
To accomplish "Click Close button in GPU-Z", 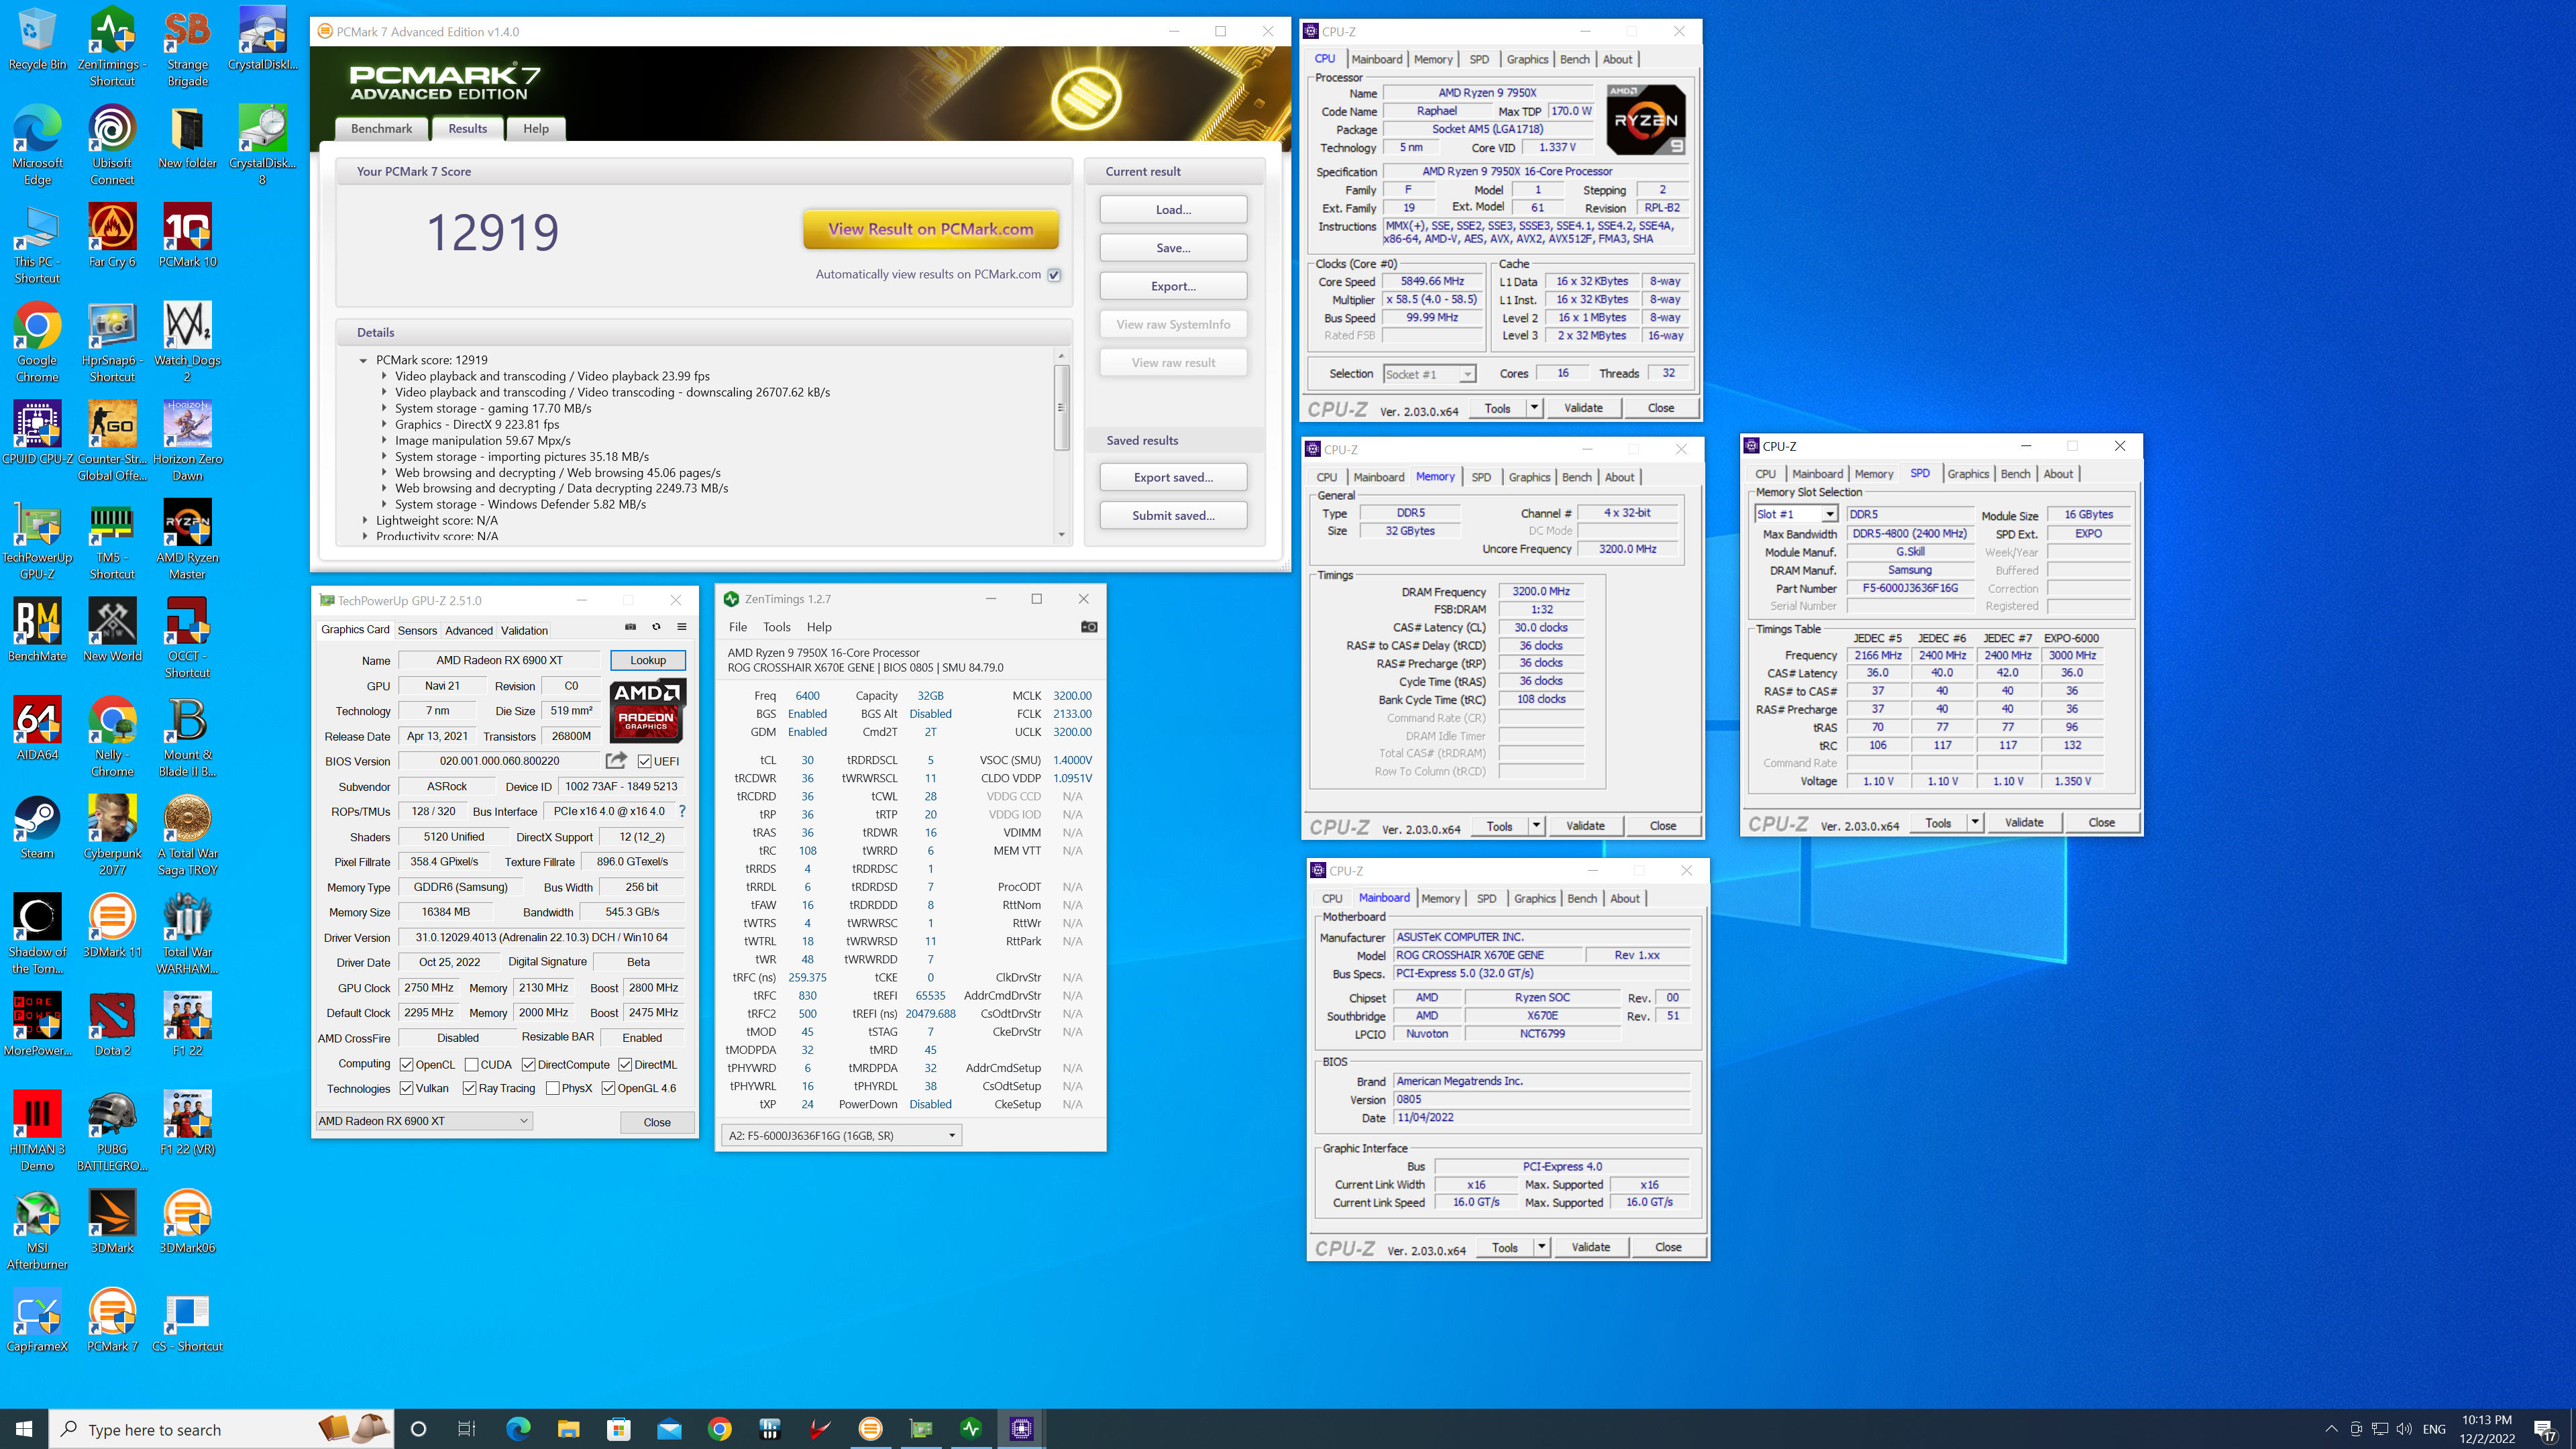I will [656, 1122].
